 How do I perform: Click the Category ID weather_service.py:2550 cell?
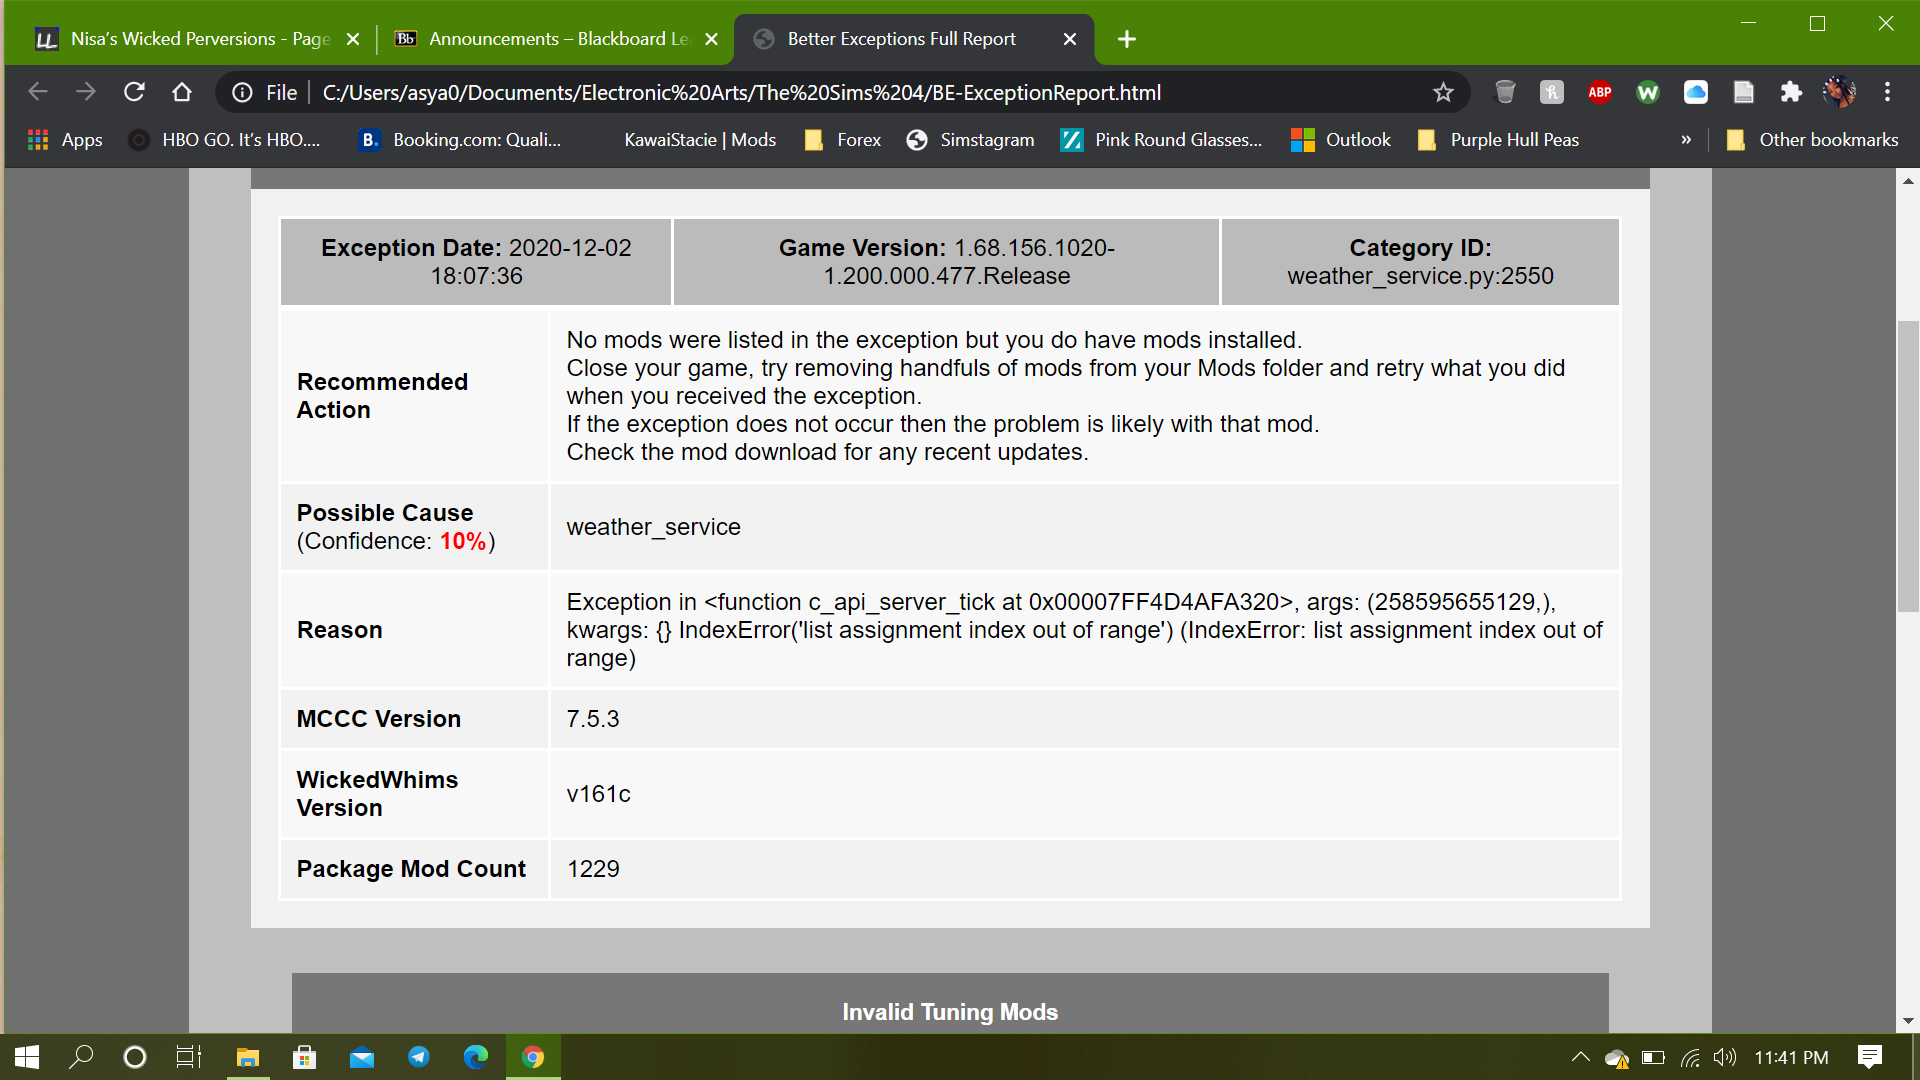pyautogui.click(x=1420, y=262)
